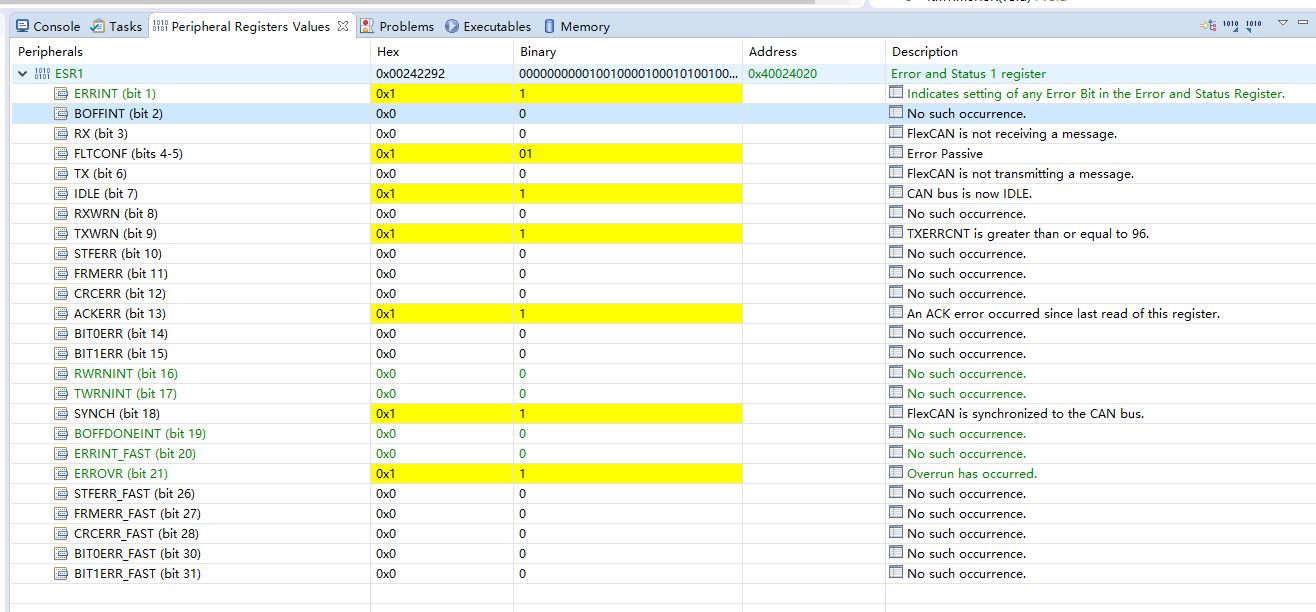Click the Description column header
Viewport: 1316px width, 612px height.
[922, 51]
